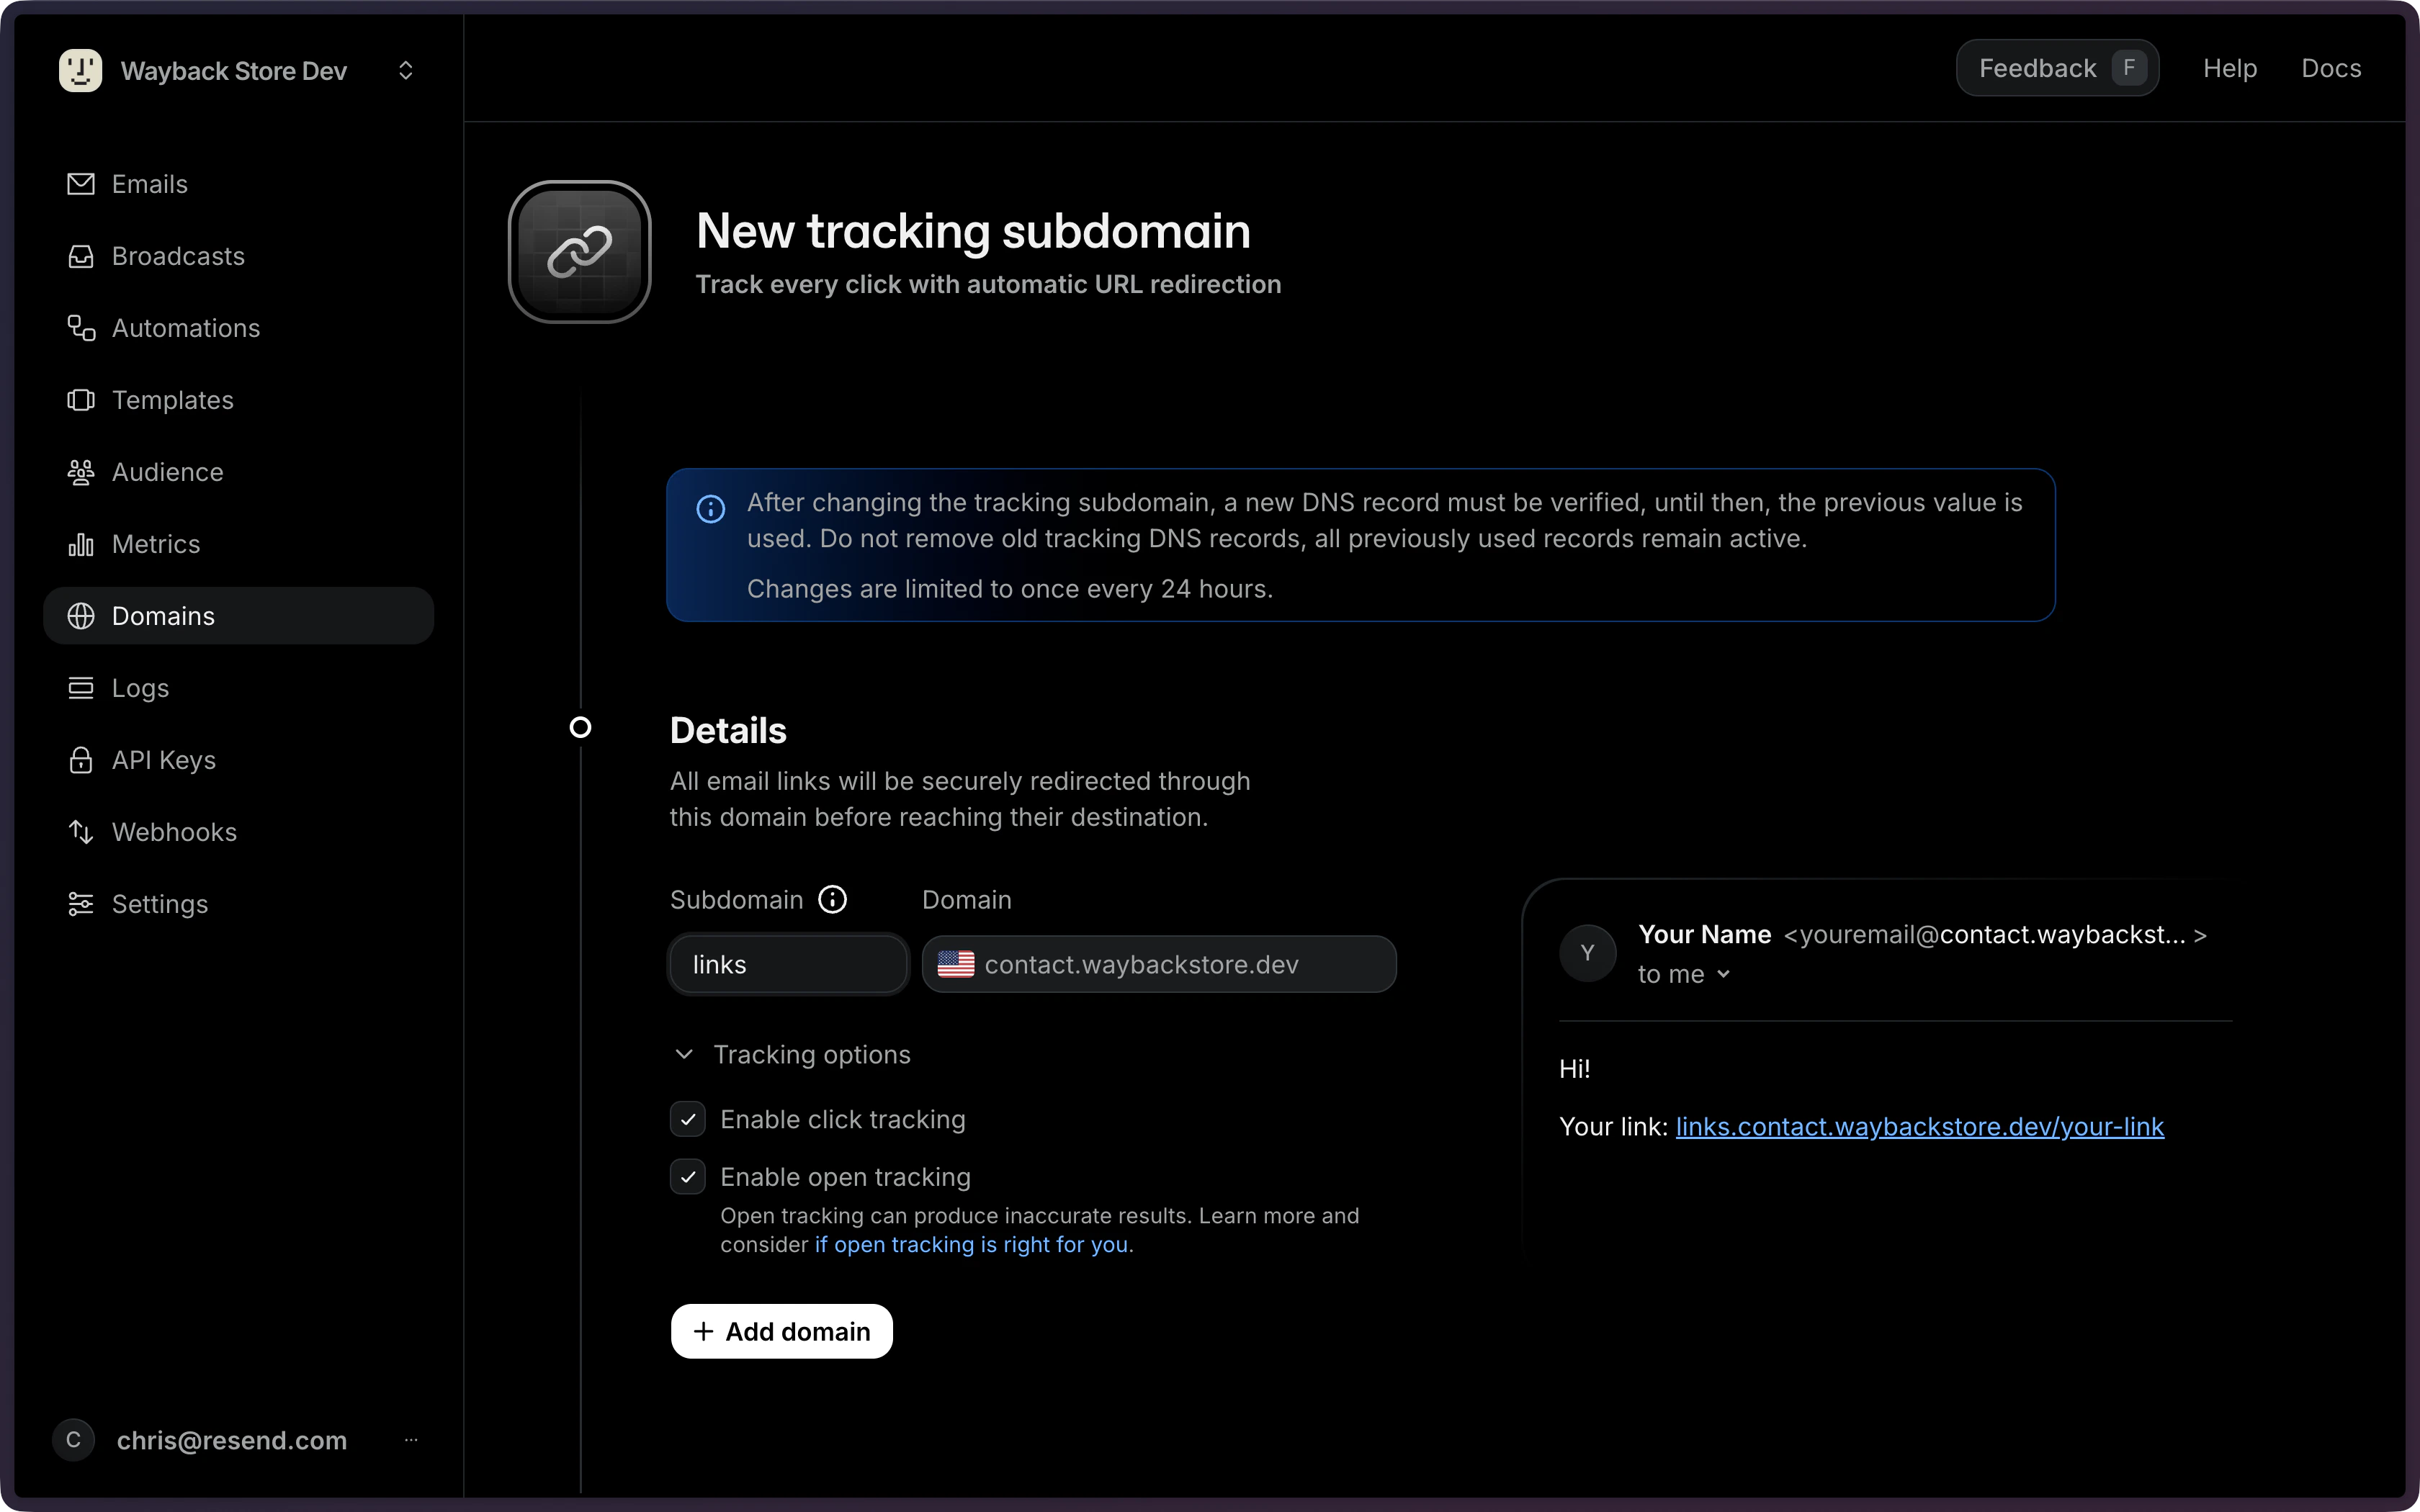
Task: Disable open tracking
Action: (x=687, y=1176)
